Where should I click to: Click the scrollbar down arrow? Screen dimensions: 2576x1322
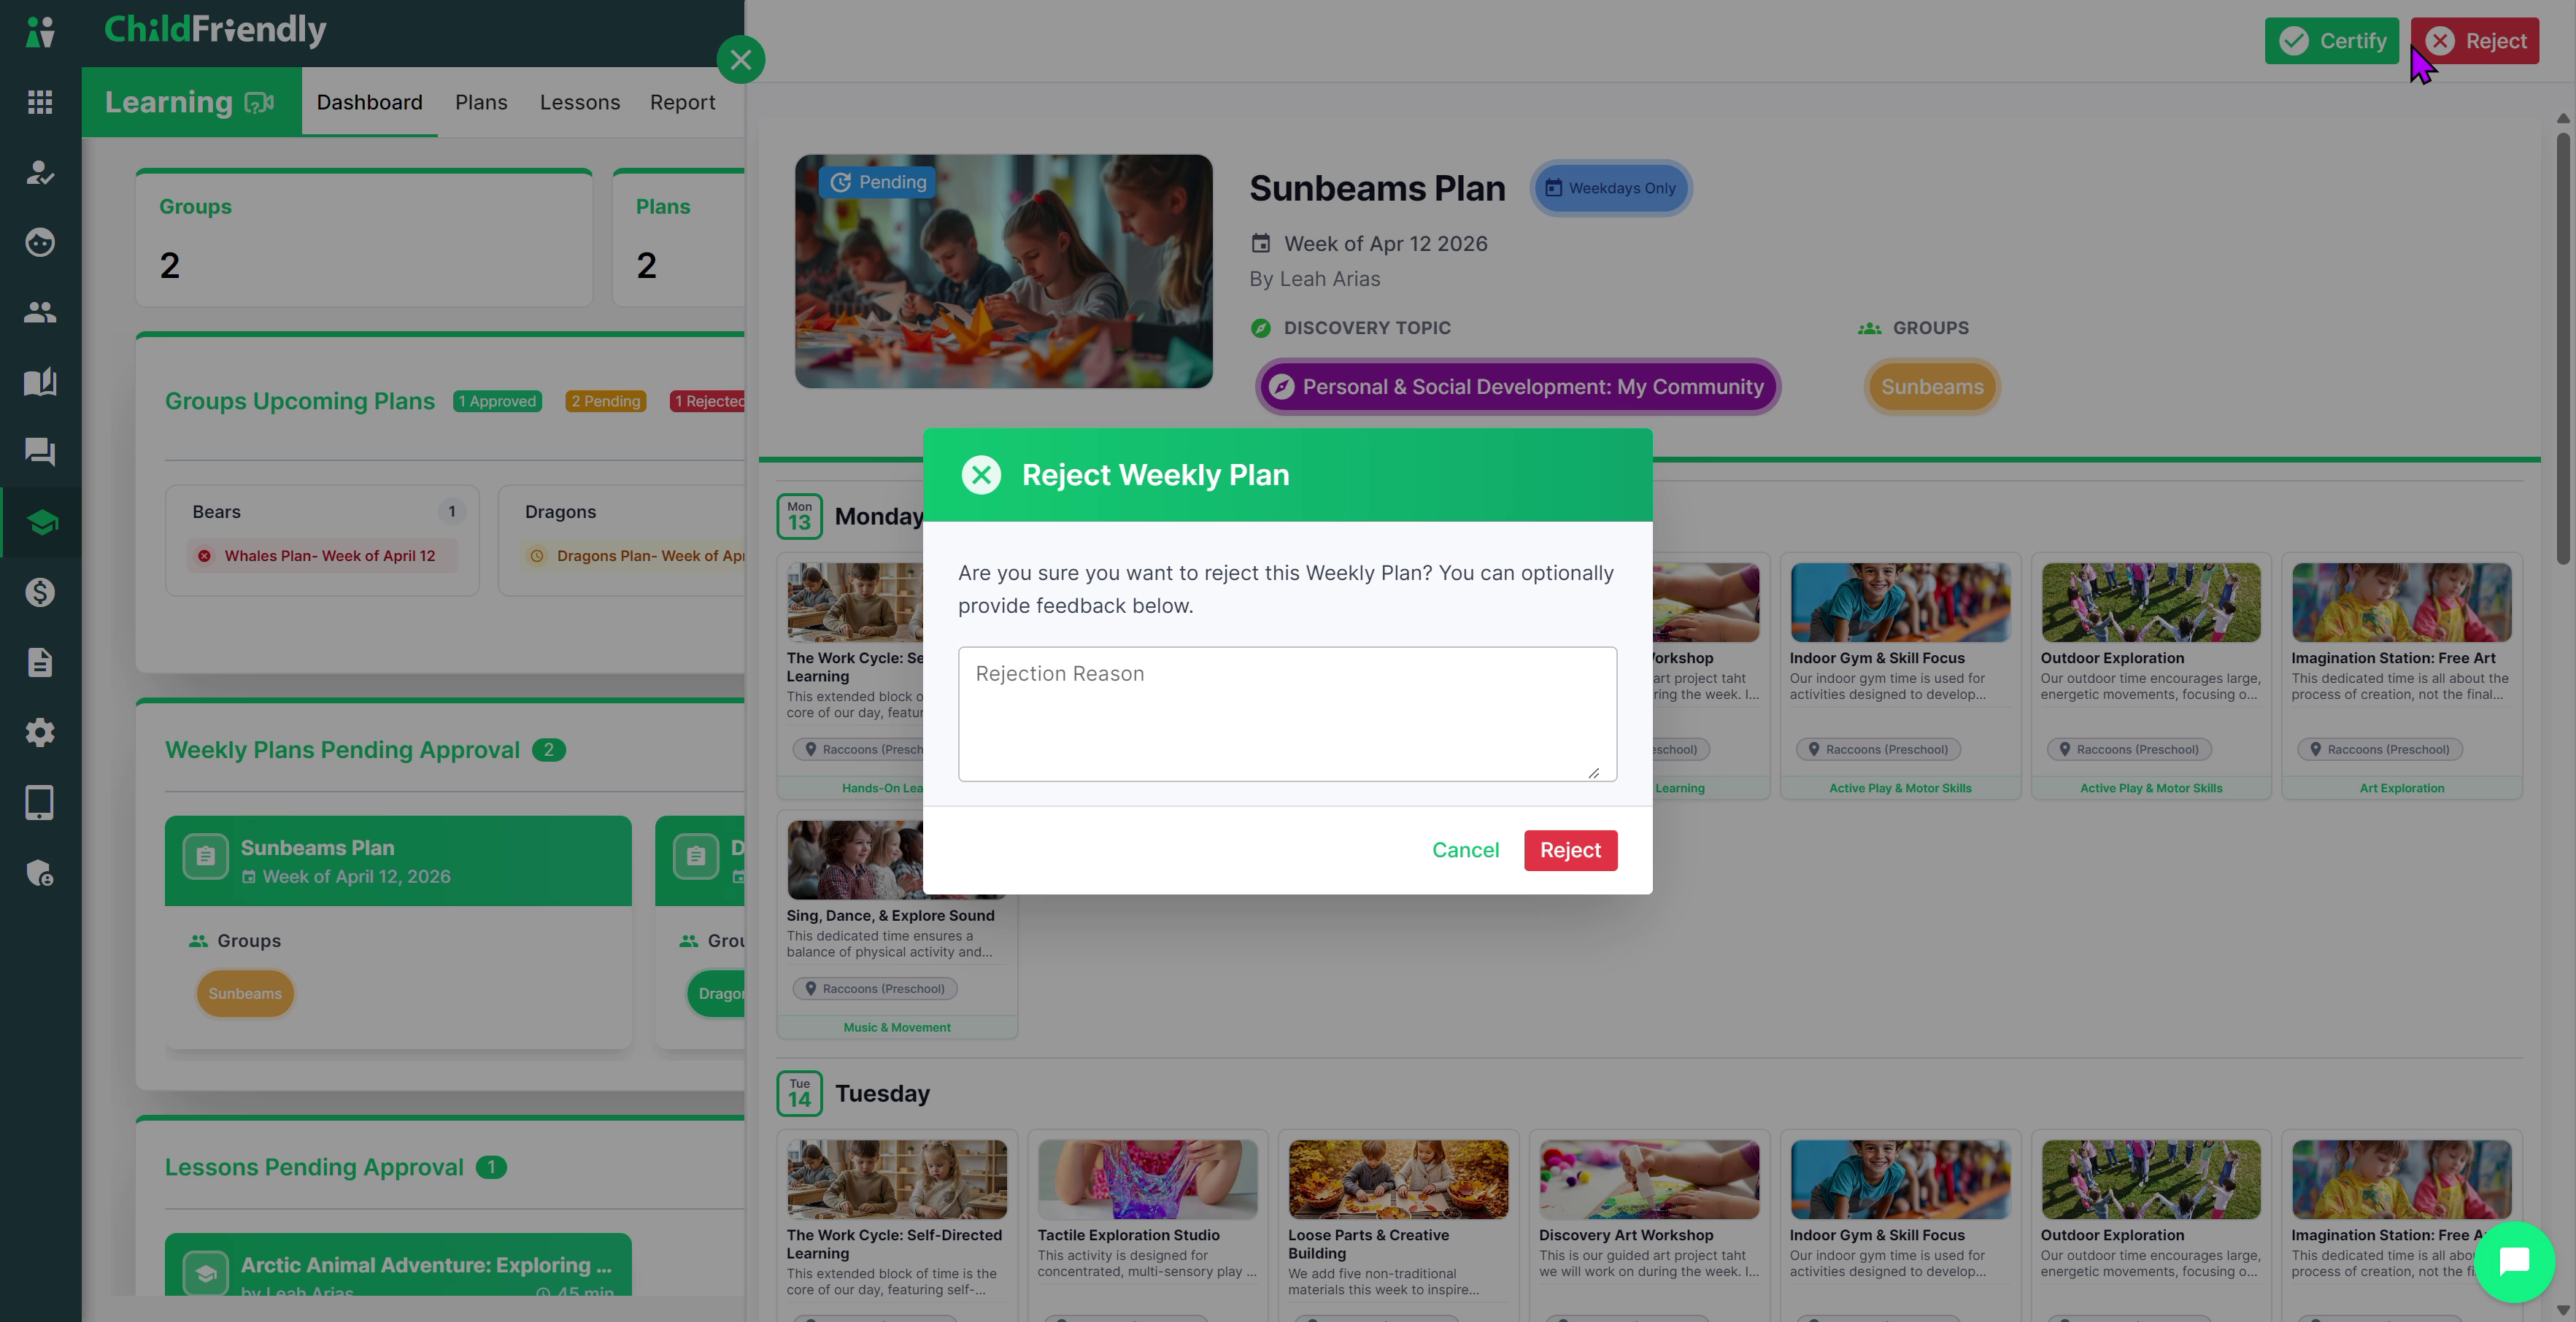click(x=2563, y=1310)
